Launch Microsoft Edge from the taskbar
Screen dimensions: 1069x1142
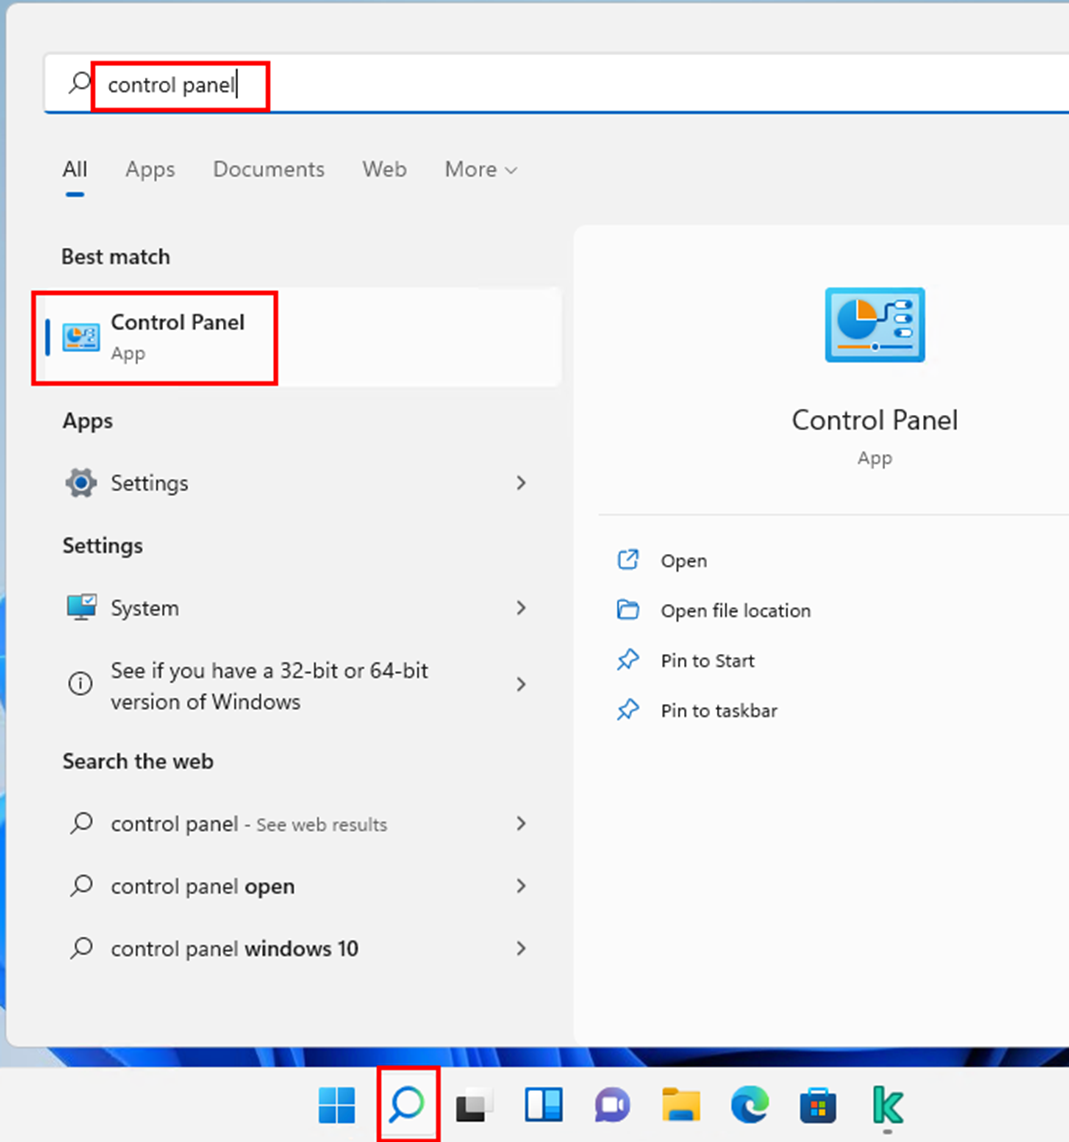[x=749, y=1105]
